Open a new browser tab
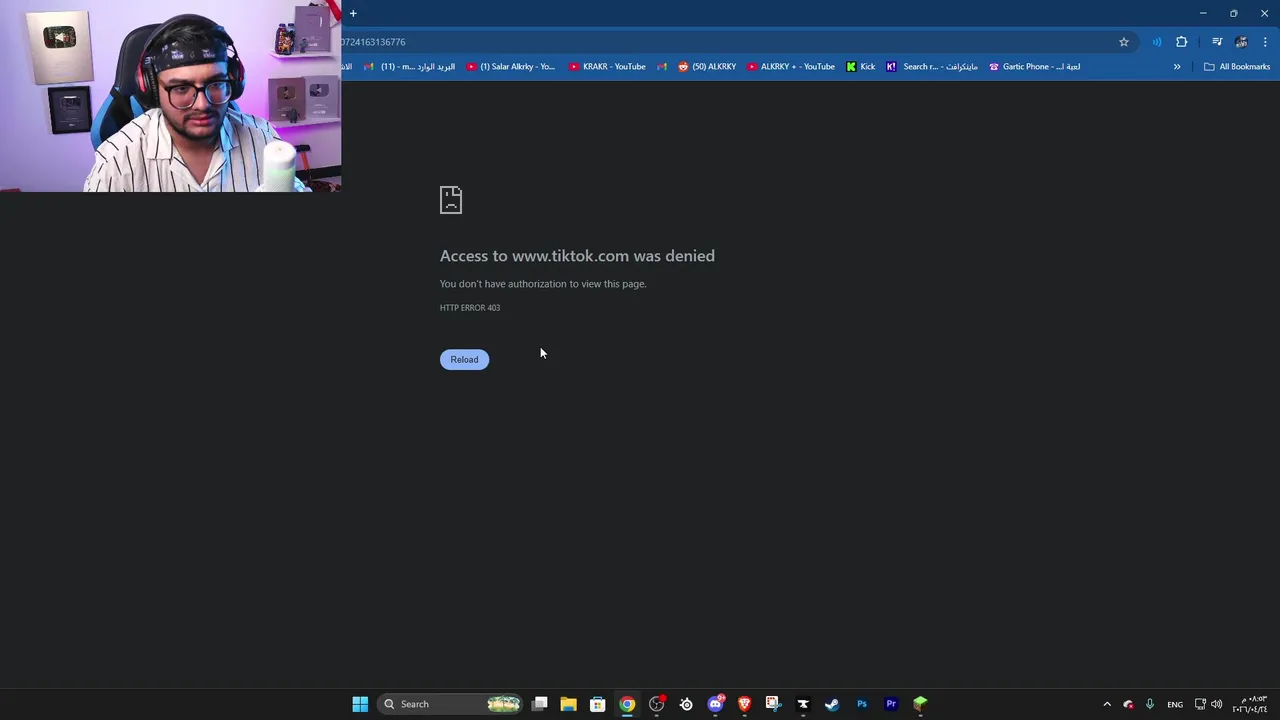 coord(353,13)
